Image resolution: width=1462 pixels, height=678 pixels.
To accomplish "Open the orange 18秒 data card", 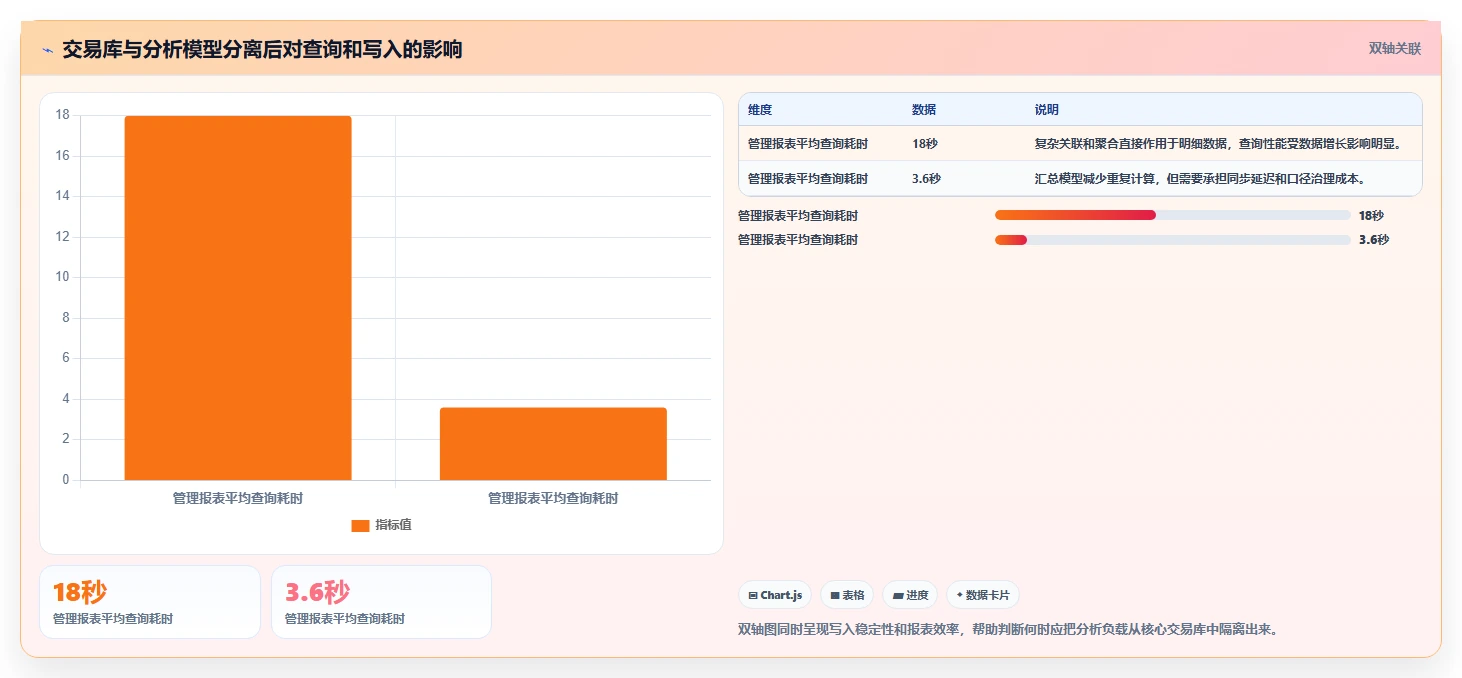I will [150, 602].
